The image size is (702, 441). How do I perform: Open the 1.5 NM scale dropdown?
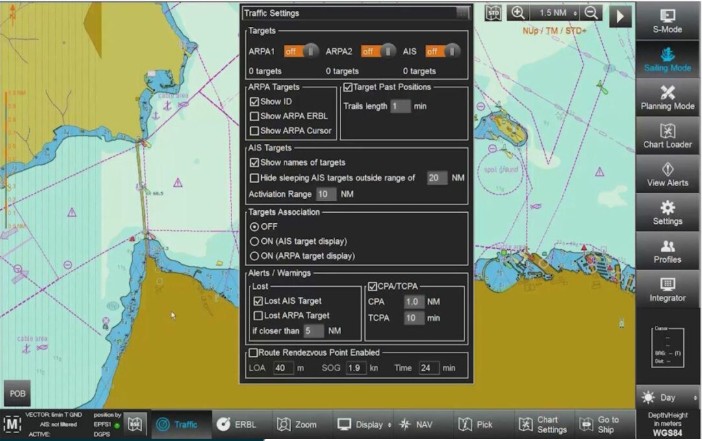pyautogui.click(x=555, y=13)
